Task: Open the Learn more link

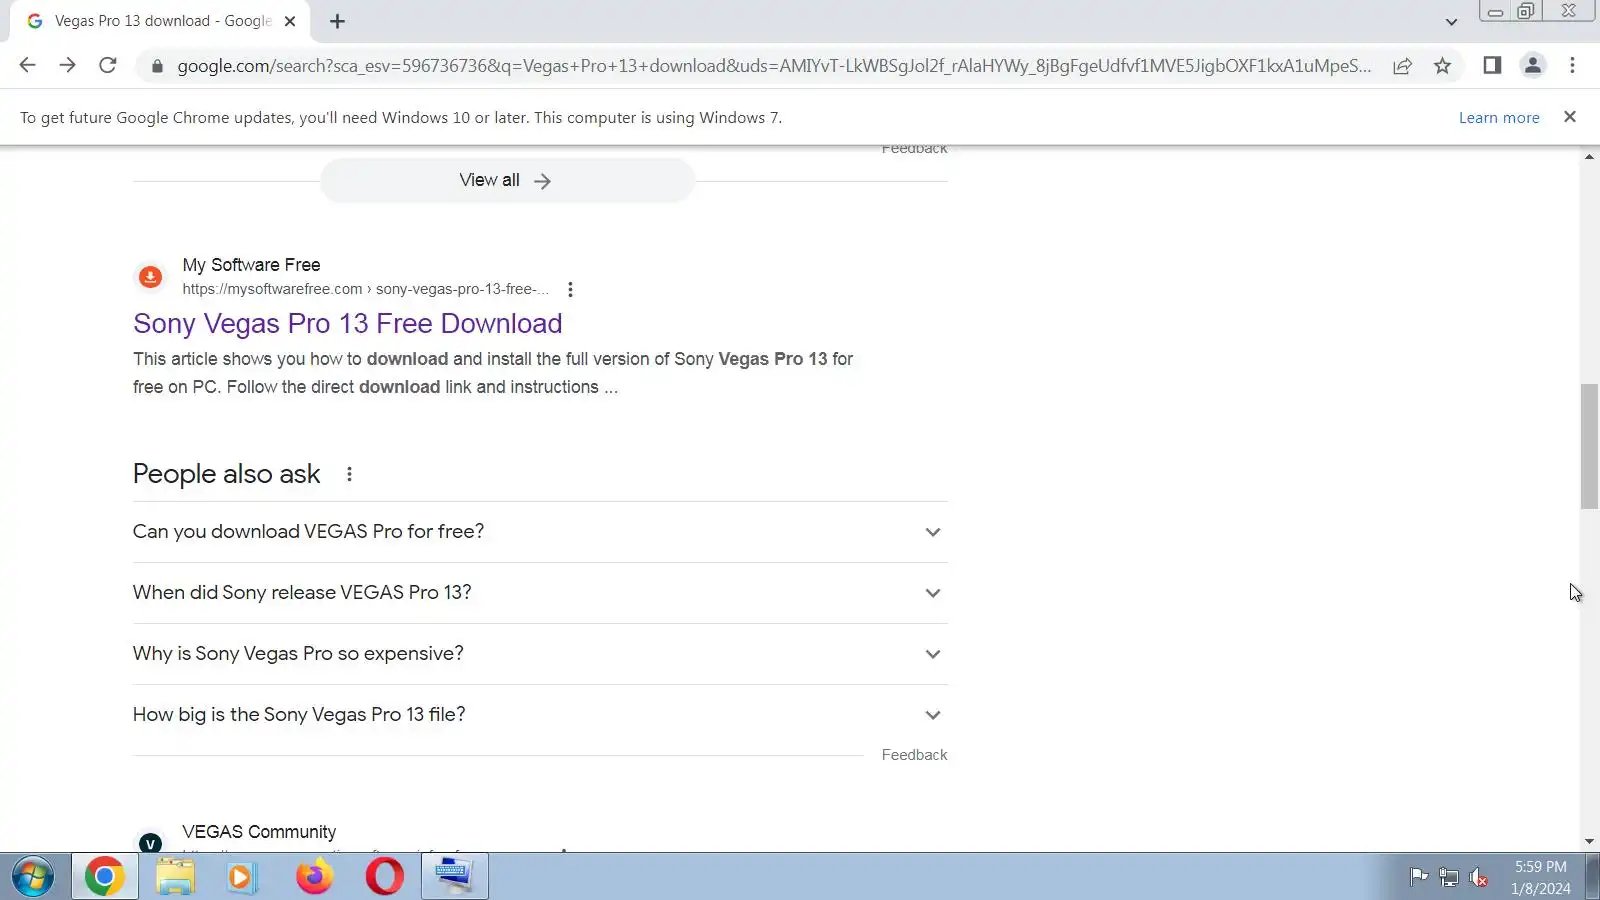Action: [1499, 117]
